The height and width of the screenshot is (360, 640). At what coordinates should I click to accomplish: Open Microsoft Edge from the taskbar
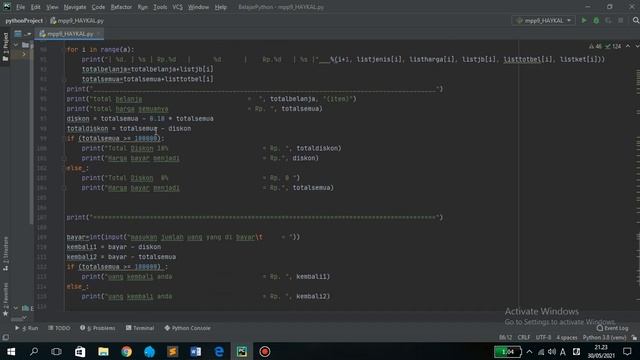click(x=219, y=351)
